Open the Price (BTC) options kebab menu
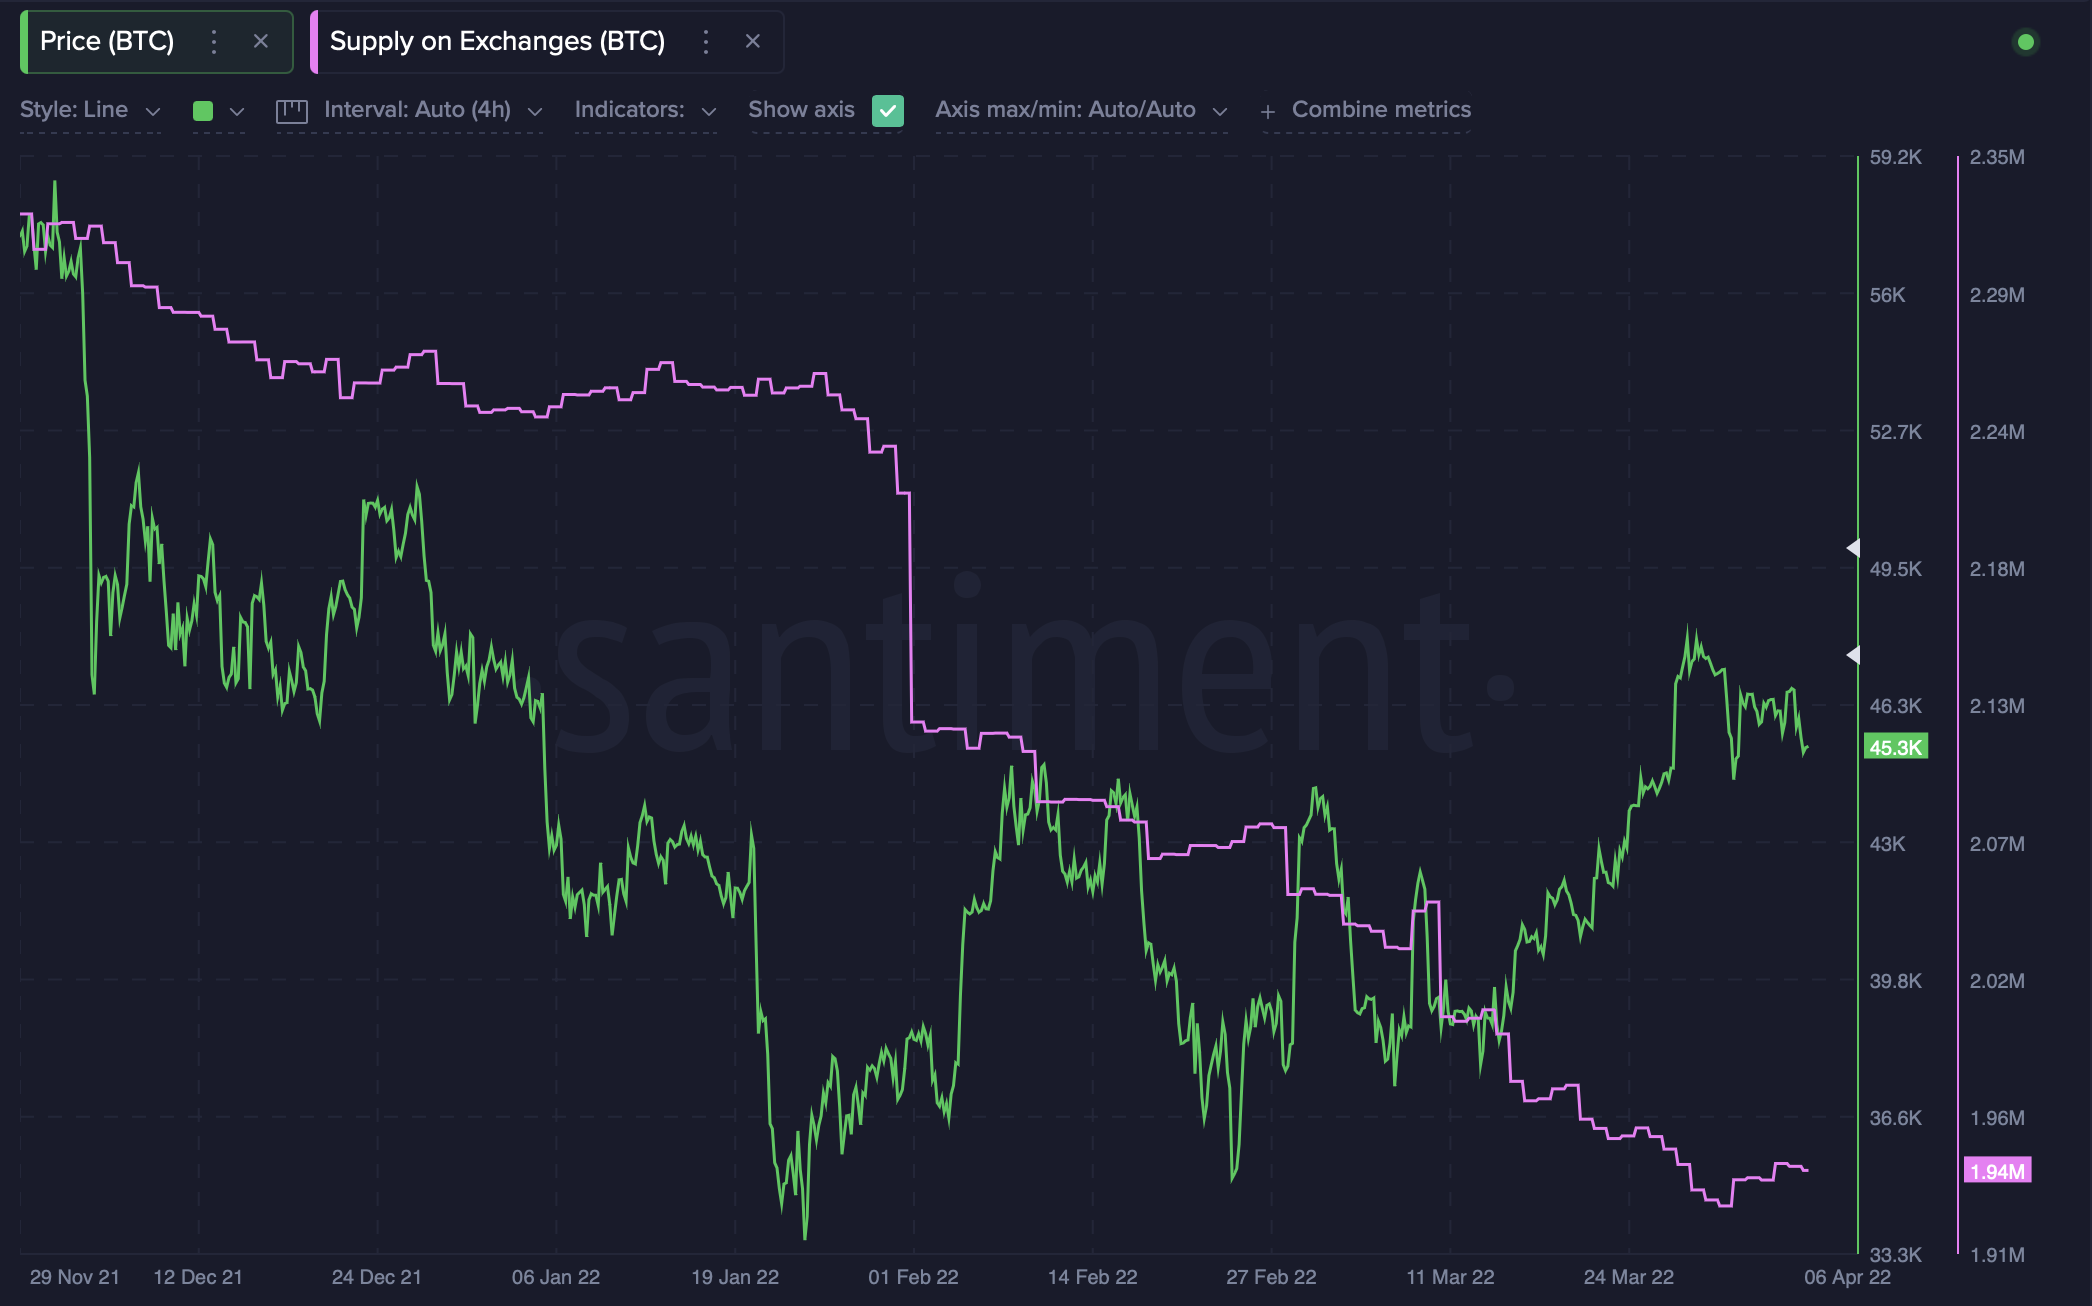The width and height of the screenshot is (2092, 1306). tap(213, 41)
